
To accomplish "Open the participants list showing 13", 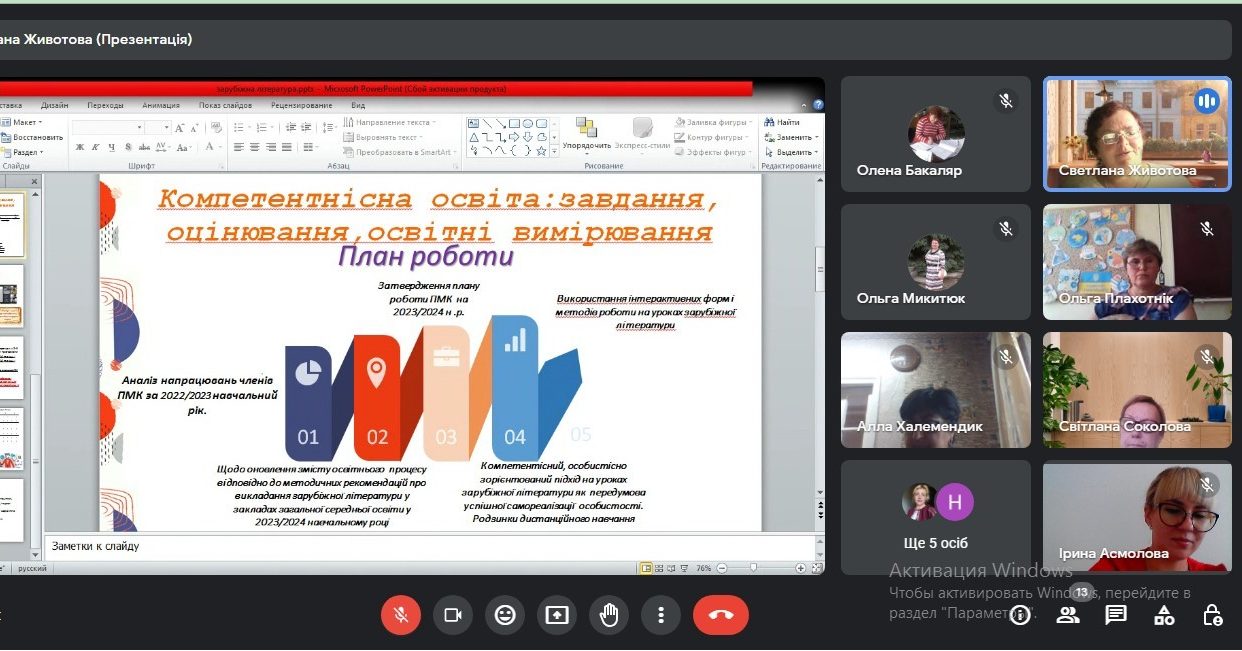I will click(1068, 615).
